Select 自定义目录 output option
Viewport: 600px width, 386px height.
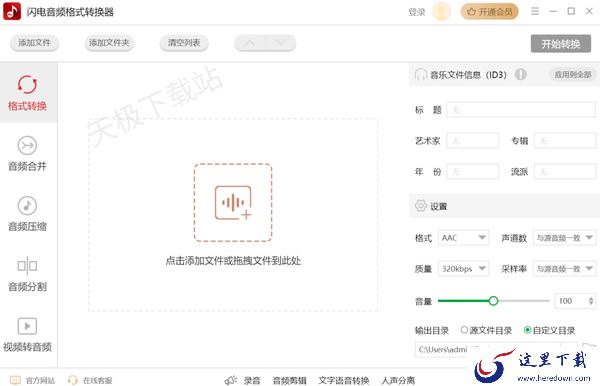click(x=549, y=330)
